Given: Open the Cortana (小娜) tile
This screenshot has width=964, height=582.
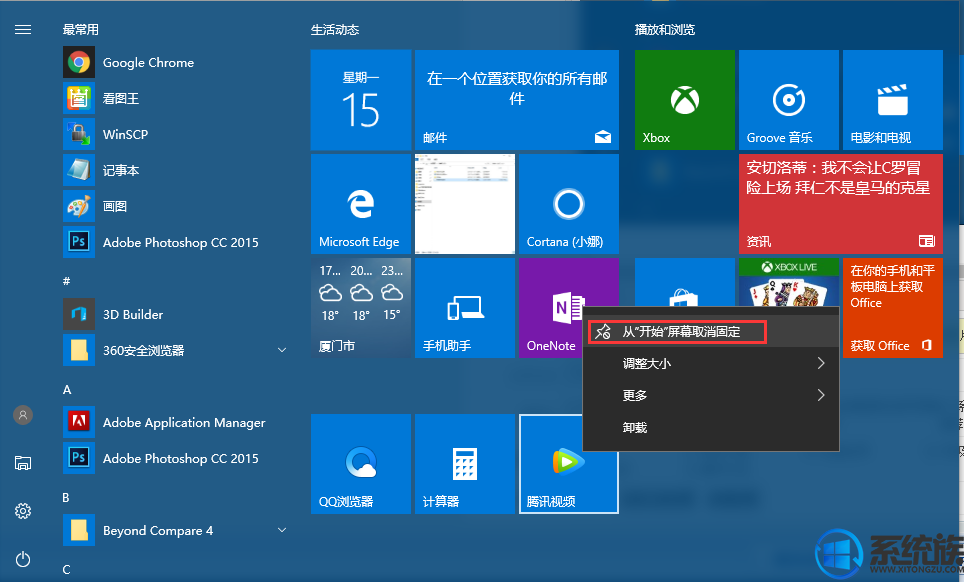Looking at the screenshot, I should 569,204.
